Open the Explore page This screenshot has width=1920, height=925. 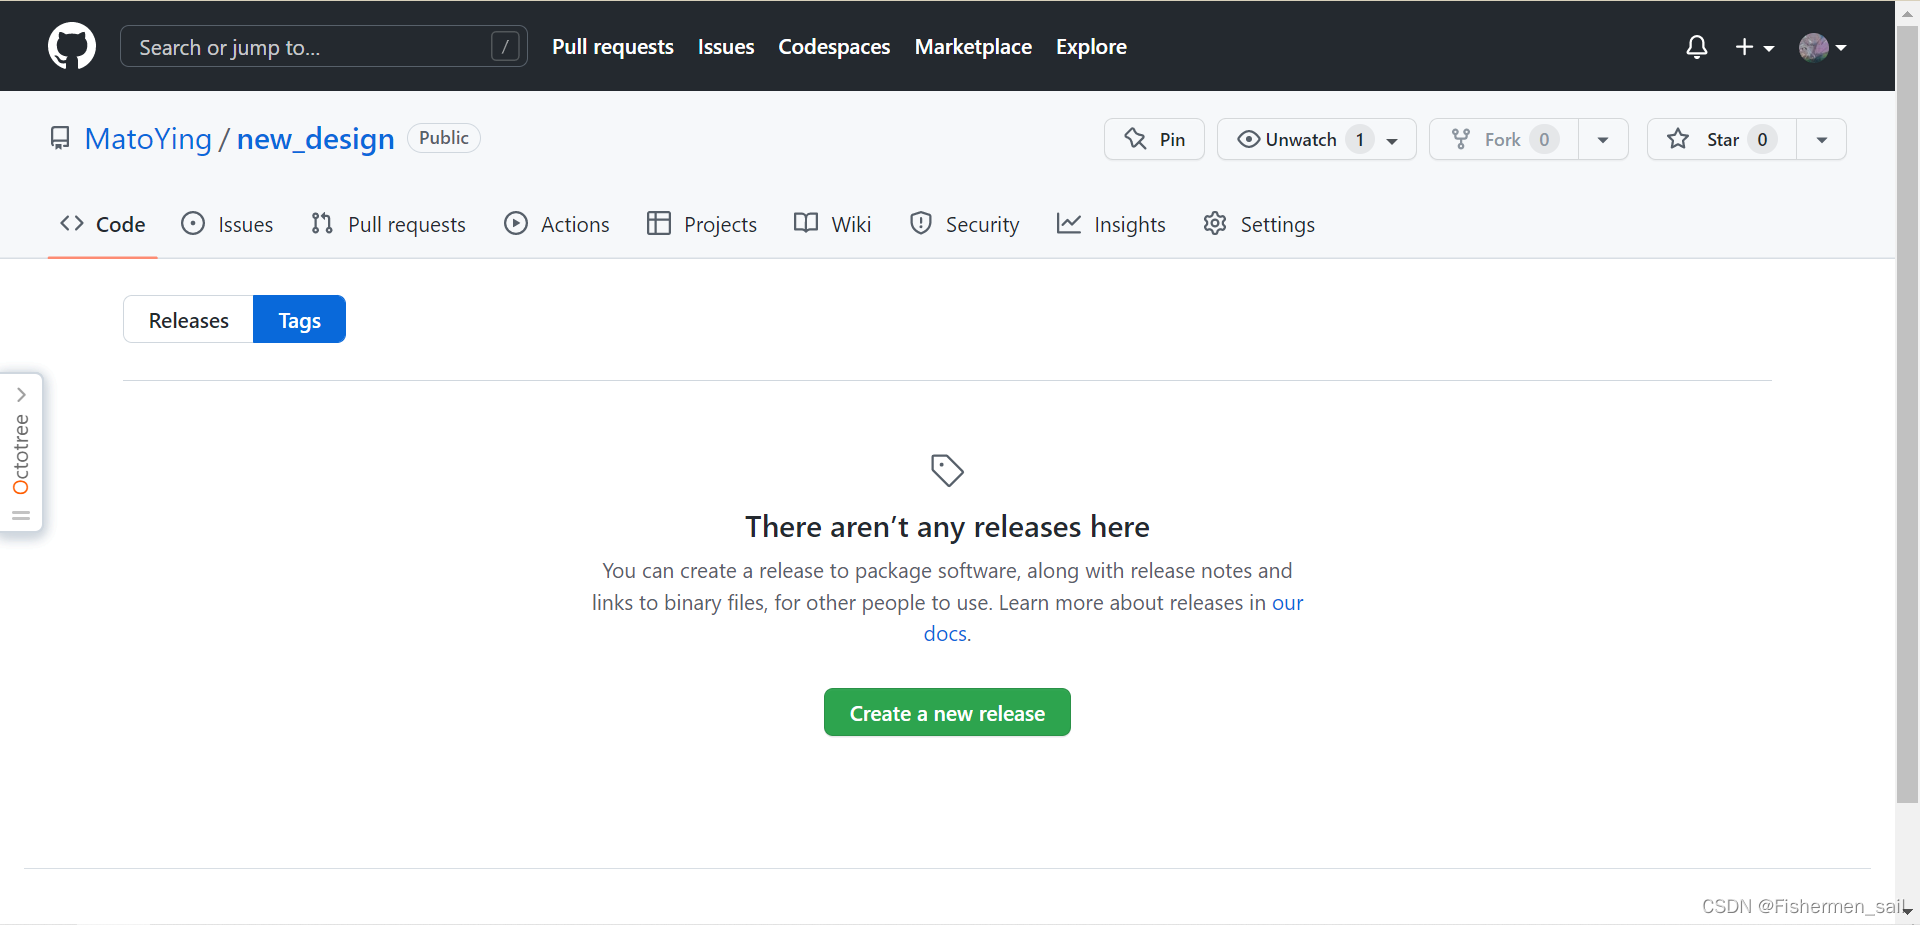point(1091,47)
